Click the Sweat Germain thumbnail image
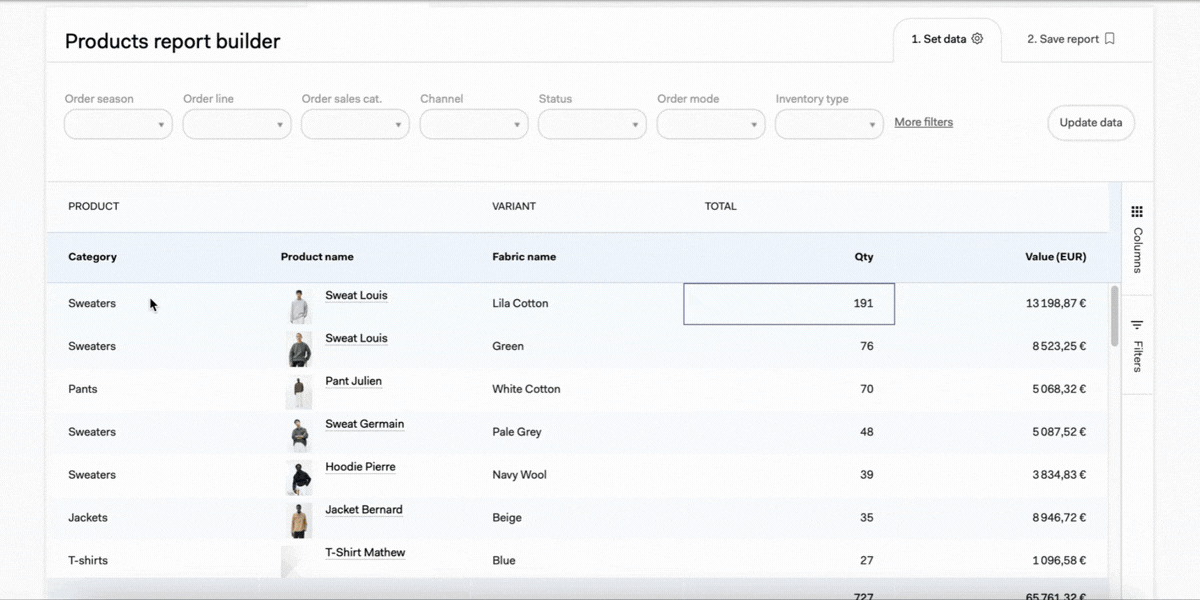This screenshot has width=1200, height=600. coord(298,434)
